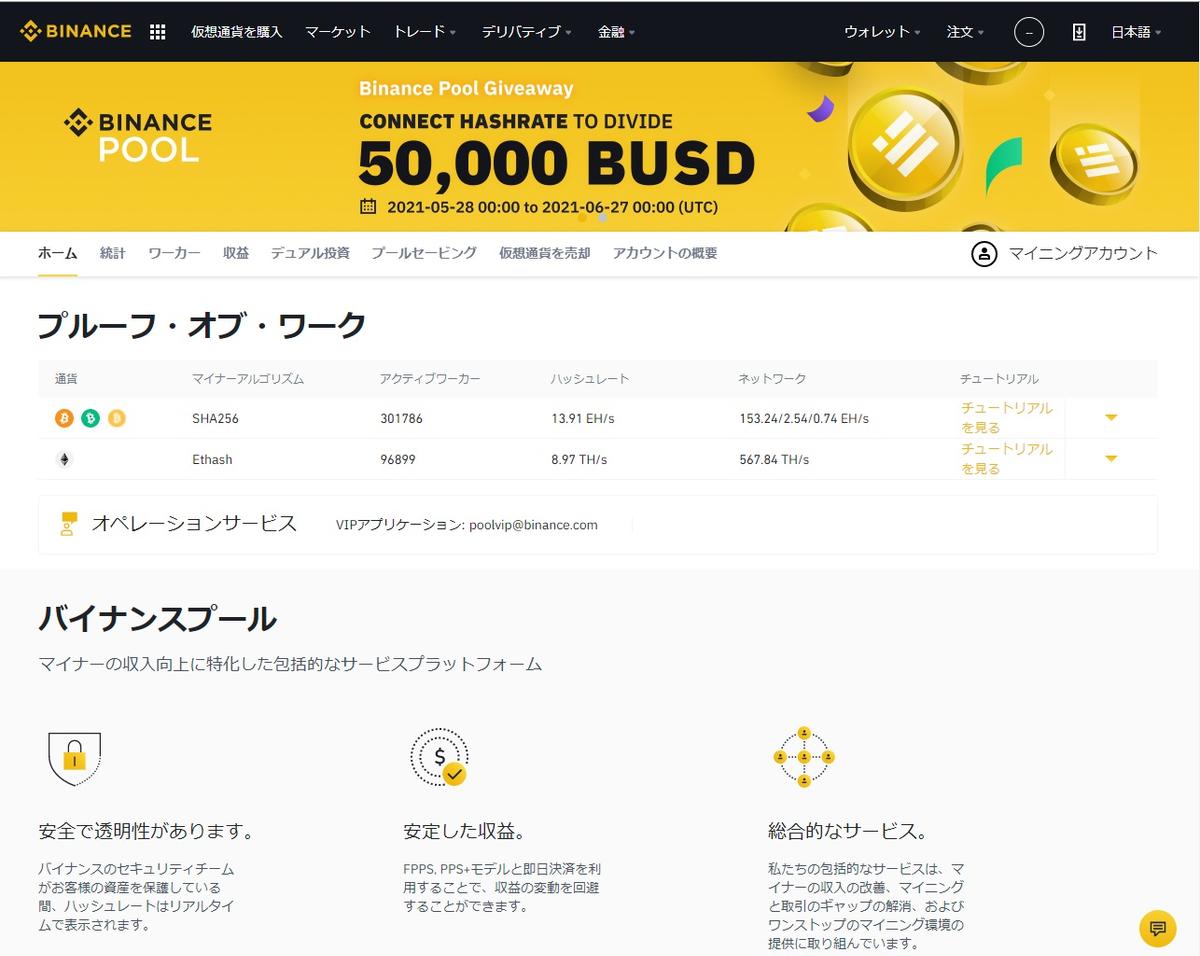Click the Ethereum icon in the Ethash row
The width and height of the screenshot is (1200, 956).
click(63, 459)
